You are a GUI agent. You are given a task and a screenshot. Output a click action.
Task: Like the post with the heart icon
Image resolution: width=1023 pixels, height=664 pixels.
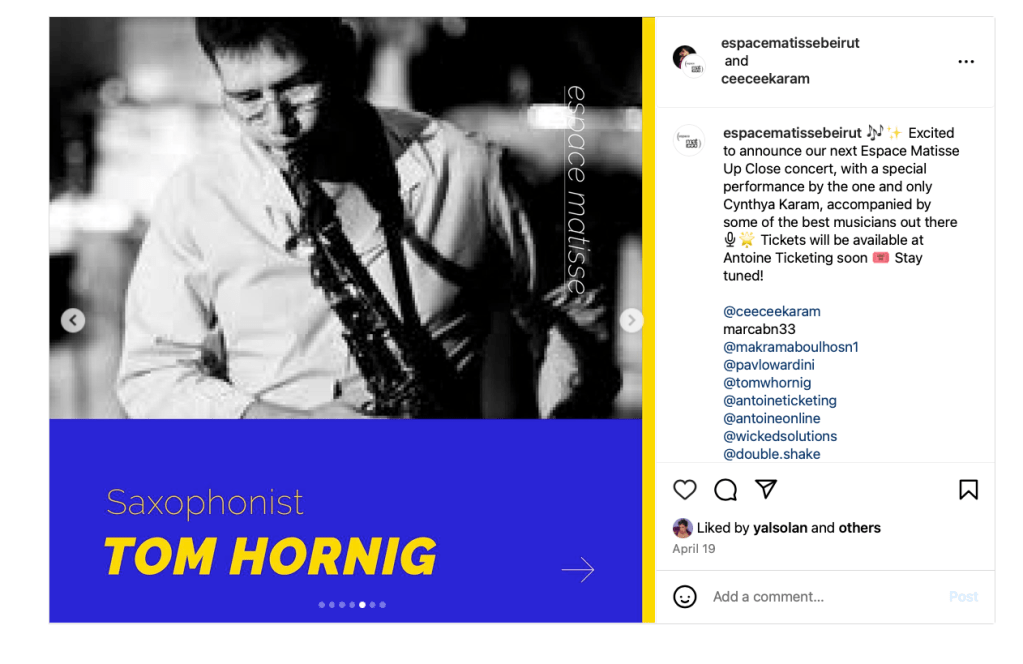tap(684, 489)
